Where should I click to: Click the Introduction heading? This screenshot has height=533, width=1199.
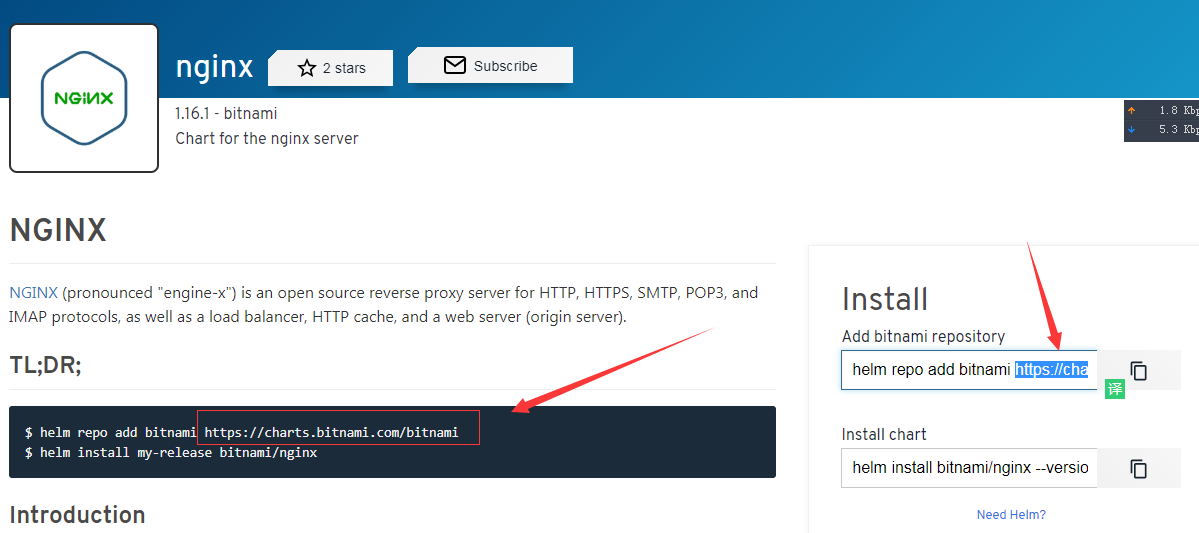tap(77, 515)
